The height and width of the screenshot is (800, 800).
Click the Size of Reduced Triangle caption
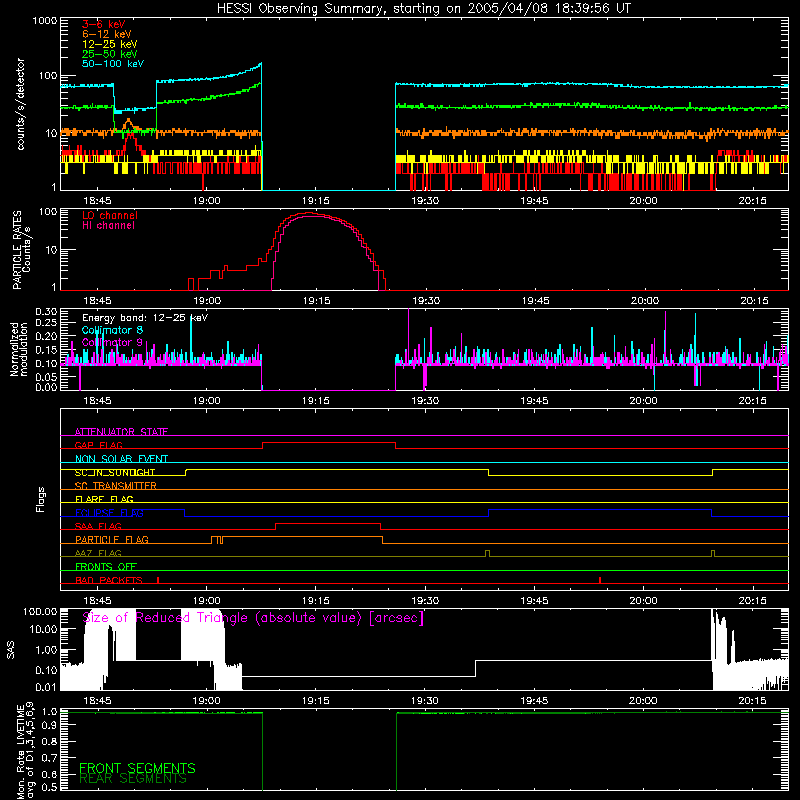pyautogui.click(x=253, y=618)
